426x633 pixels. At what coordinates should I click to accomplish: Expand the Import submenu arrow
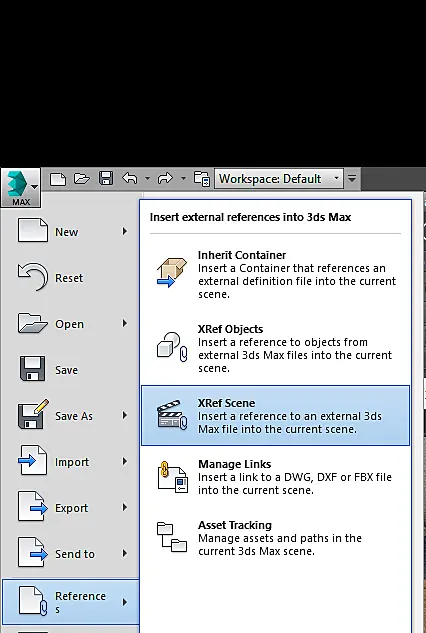(x=125, y=461)
